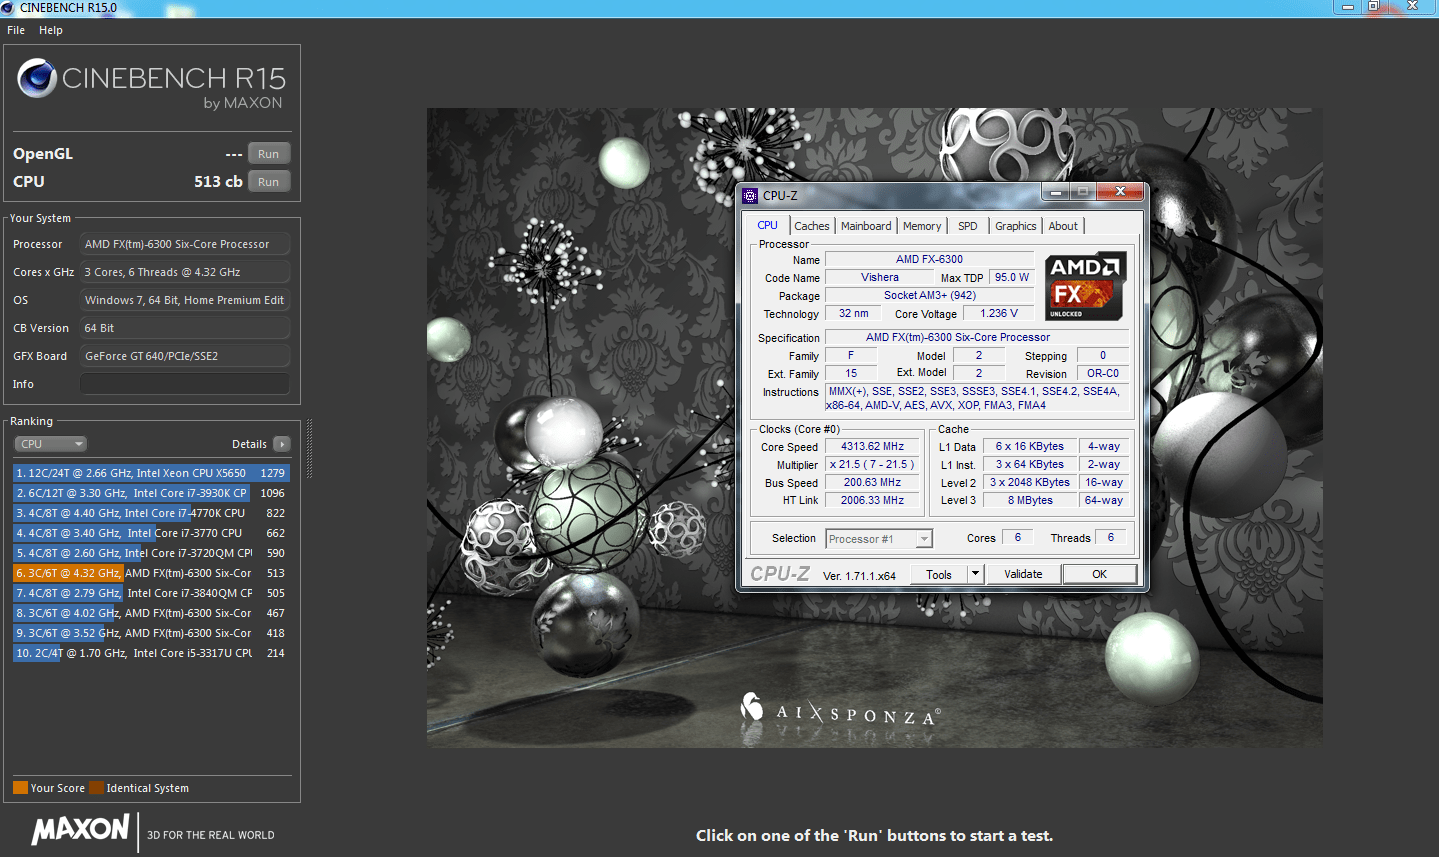Switch to the CPU tab in CPU-Z

768,225
